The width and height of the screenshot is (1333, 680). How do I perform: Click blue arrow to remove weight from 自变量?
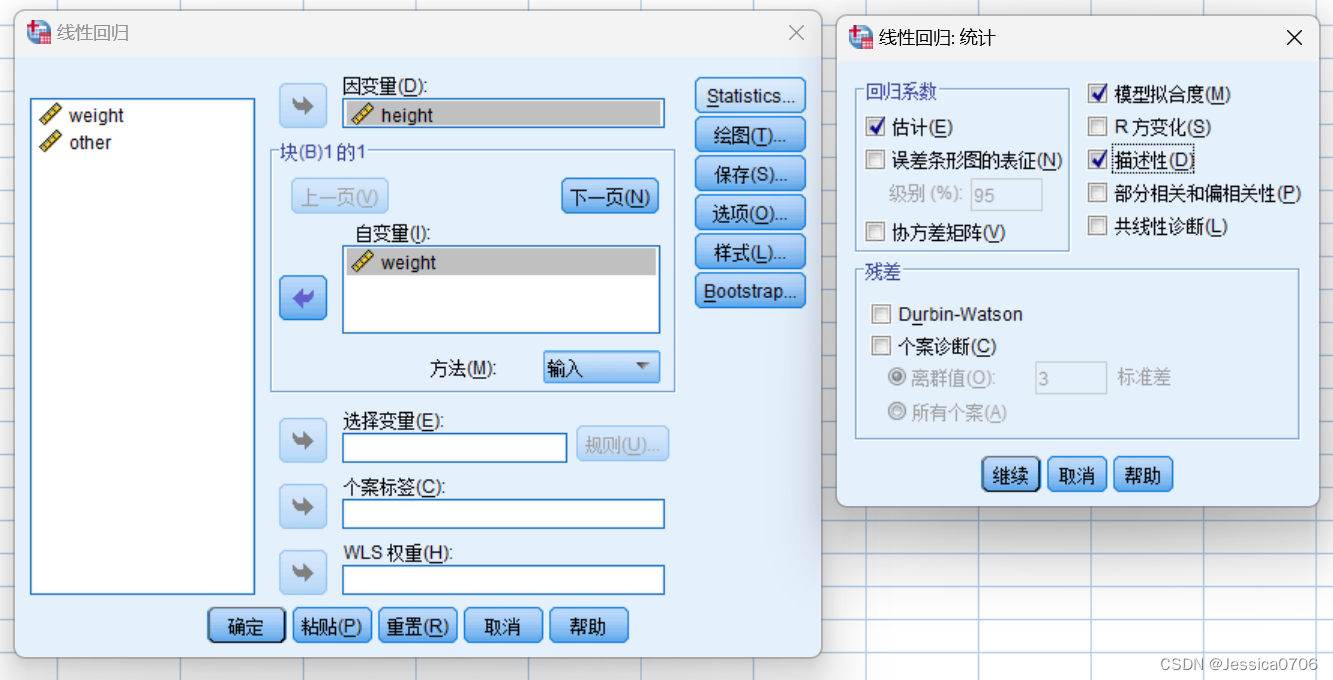[x=303, y=297]
